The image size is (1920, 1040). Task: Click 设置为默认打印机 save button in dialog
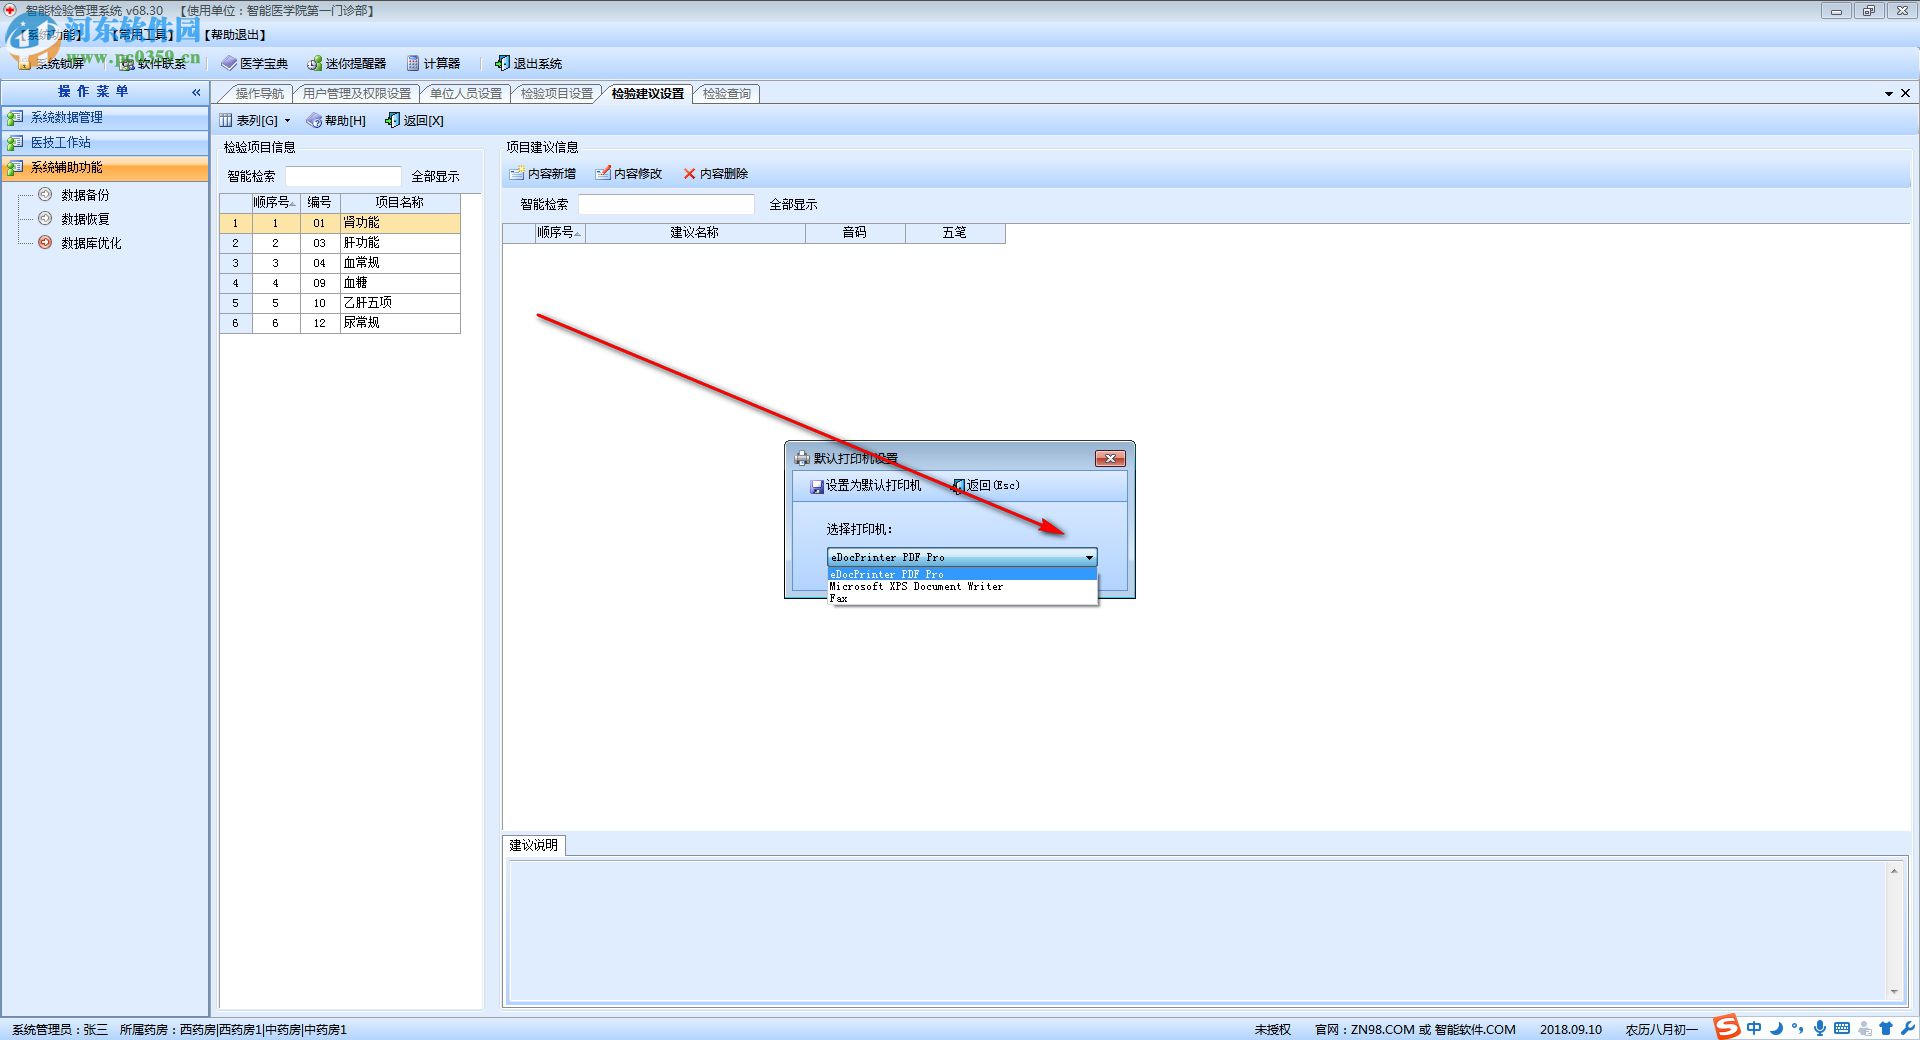[x=865, y=485]
